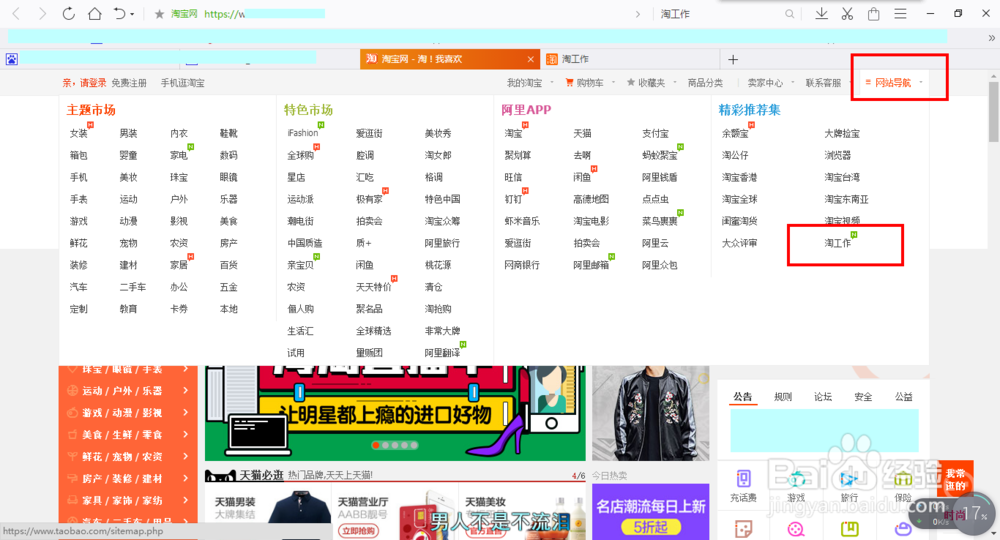
Task: Expand the 美食 / 生鲜 / 零食 category chevron
Action: tap(186, 434)
